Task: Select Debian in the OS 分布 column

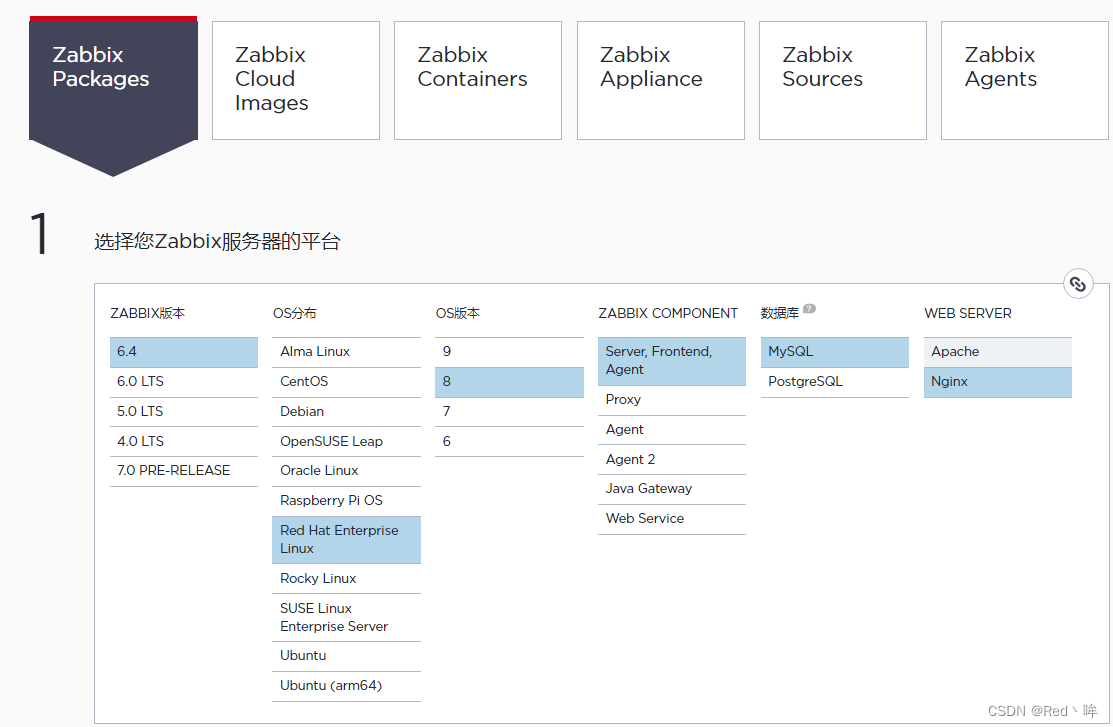Action: [x=346, y=411]
